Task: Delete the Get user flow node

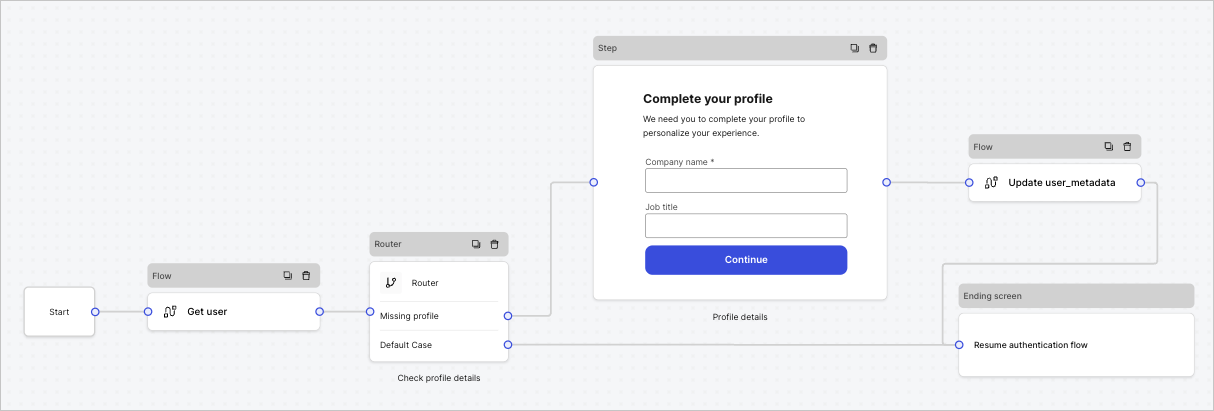Action: pos(306,275)
